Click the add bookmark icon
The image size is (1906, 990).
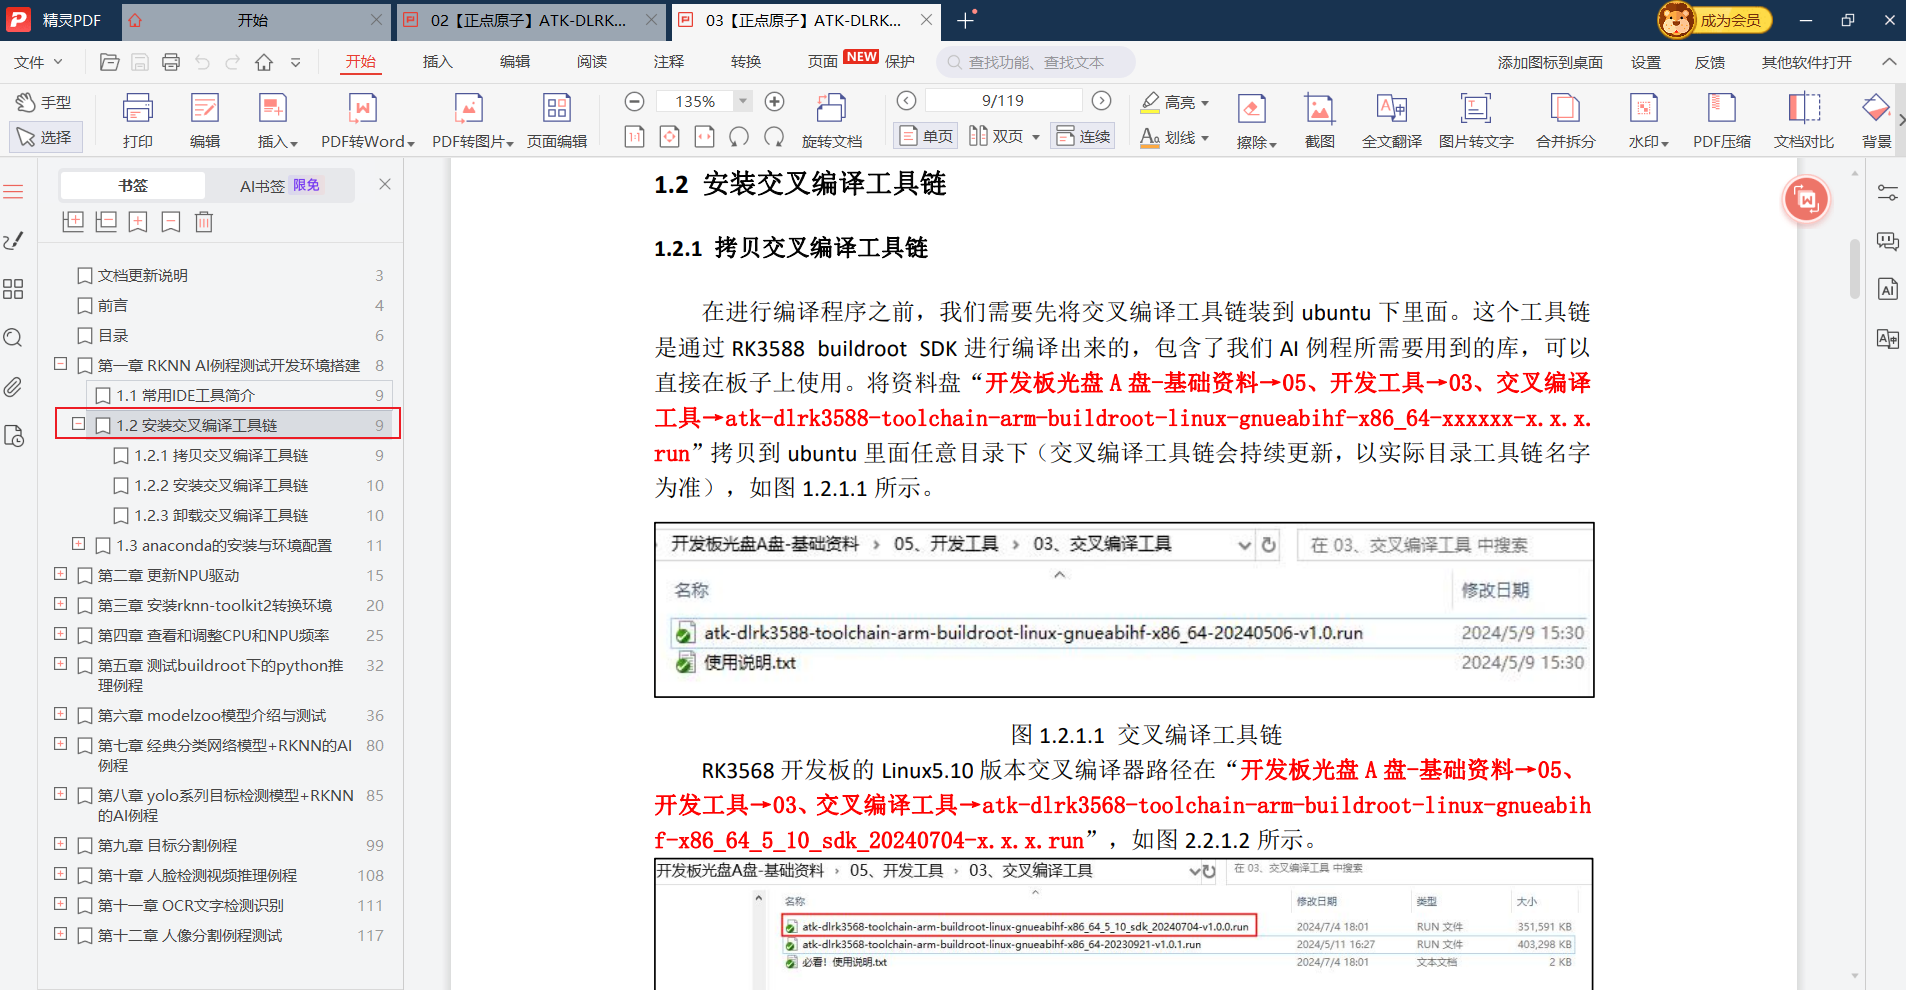click(138, 222)
